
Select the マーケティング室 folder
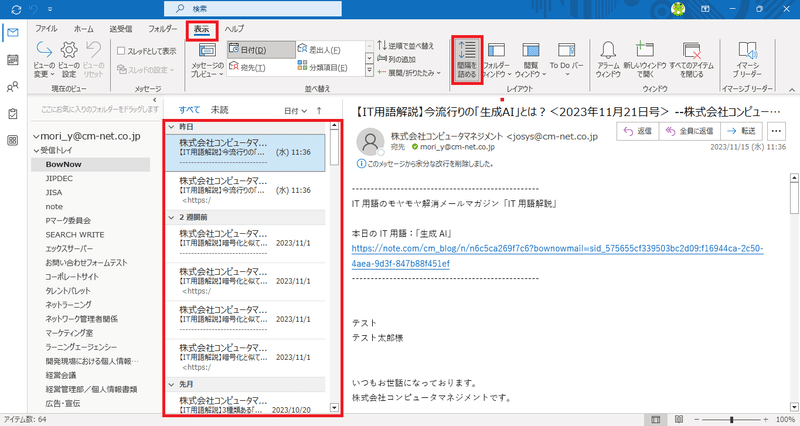[69, 333]
